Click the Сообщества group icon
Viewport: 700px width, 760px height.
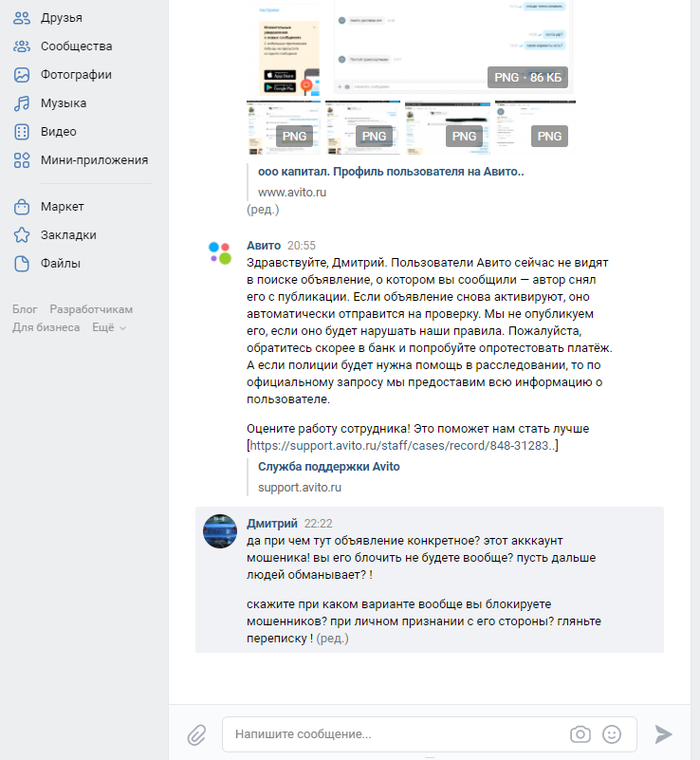pos(21,47)
